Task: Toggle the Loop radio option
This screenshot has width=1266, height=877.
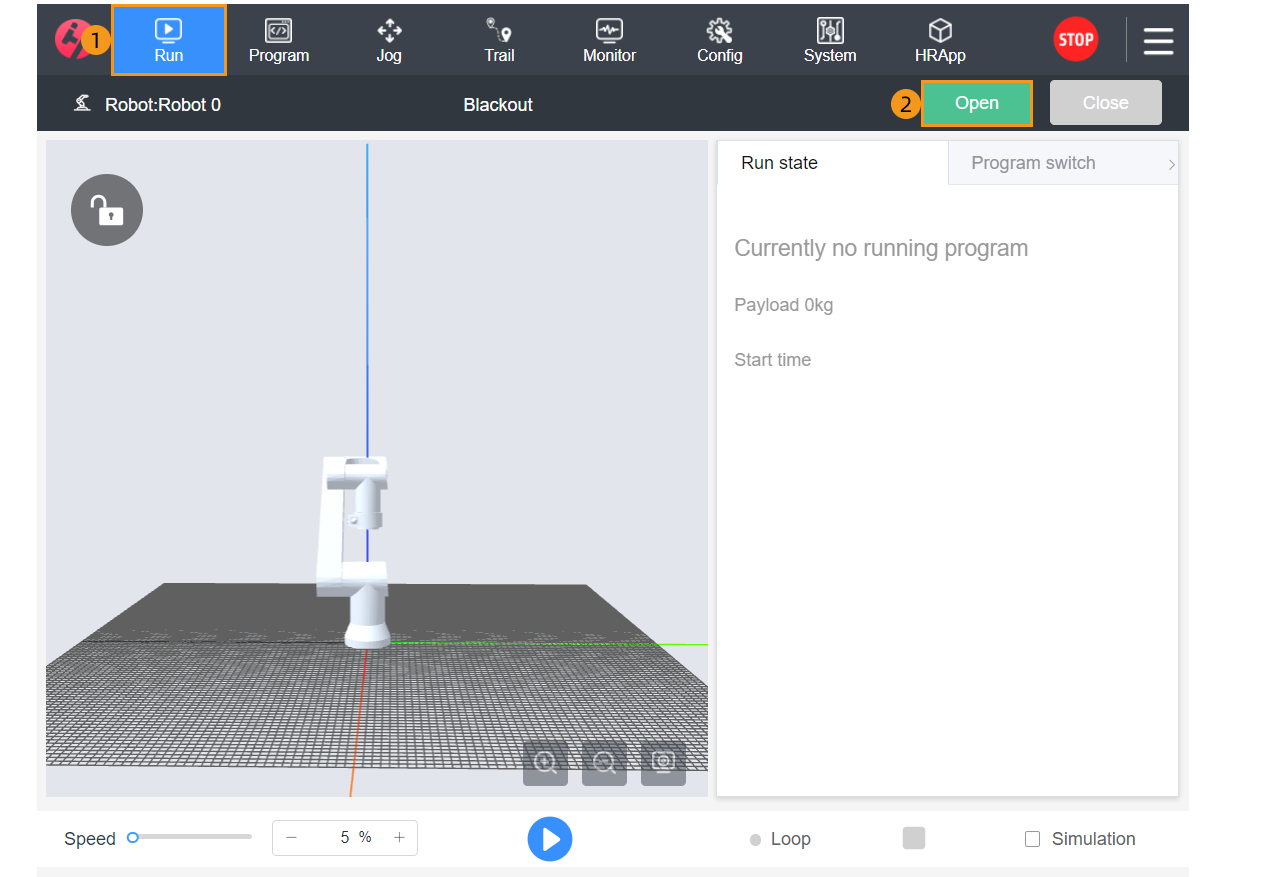Action: (756, 840)
